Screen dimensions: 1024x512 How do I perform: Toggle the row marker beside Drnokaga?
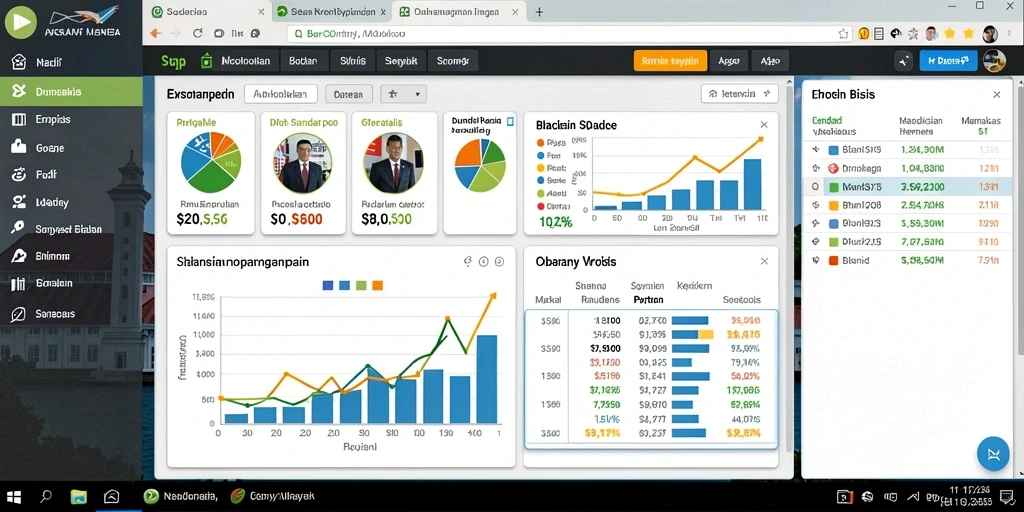pyautogui.click(x=816, y=168)
